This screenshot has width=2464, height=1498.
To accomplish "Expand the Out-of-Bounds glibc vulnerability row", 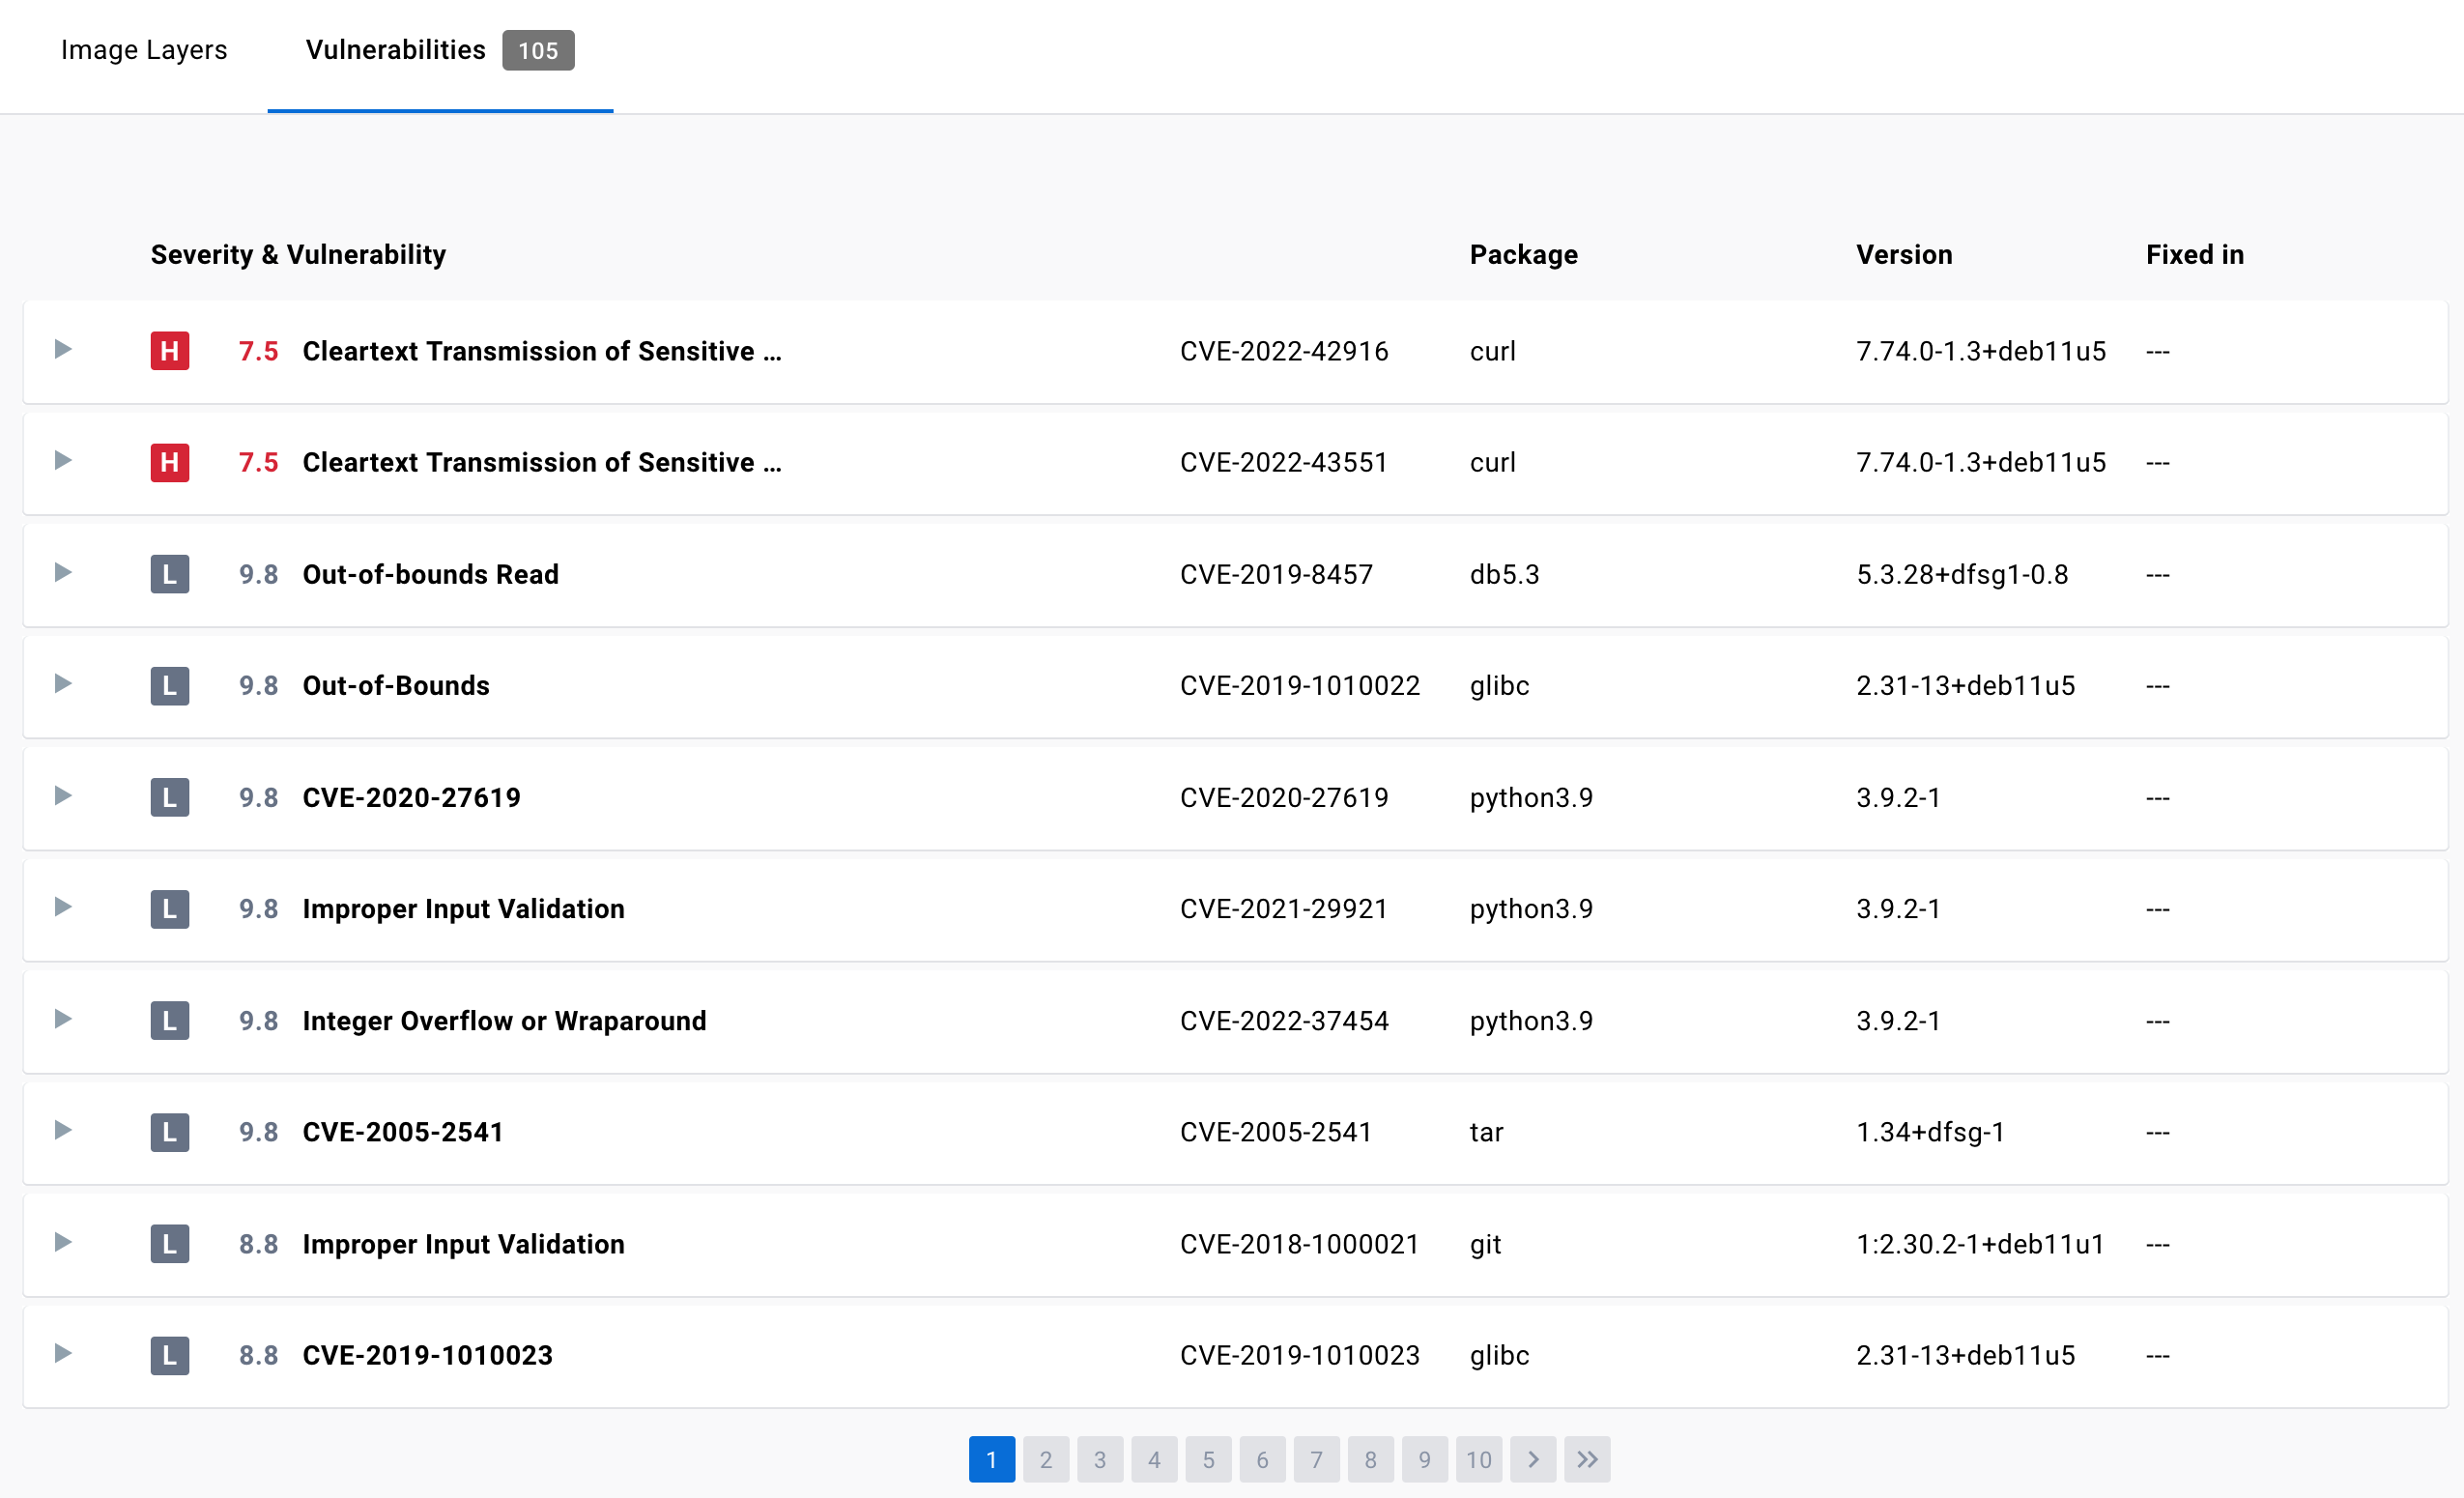I will (64, 685).
